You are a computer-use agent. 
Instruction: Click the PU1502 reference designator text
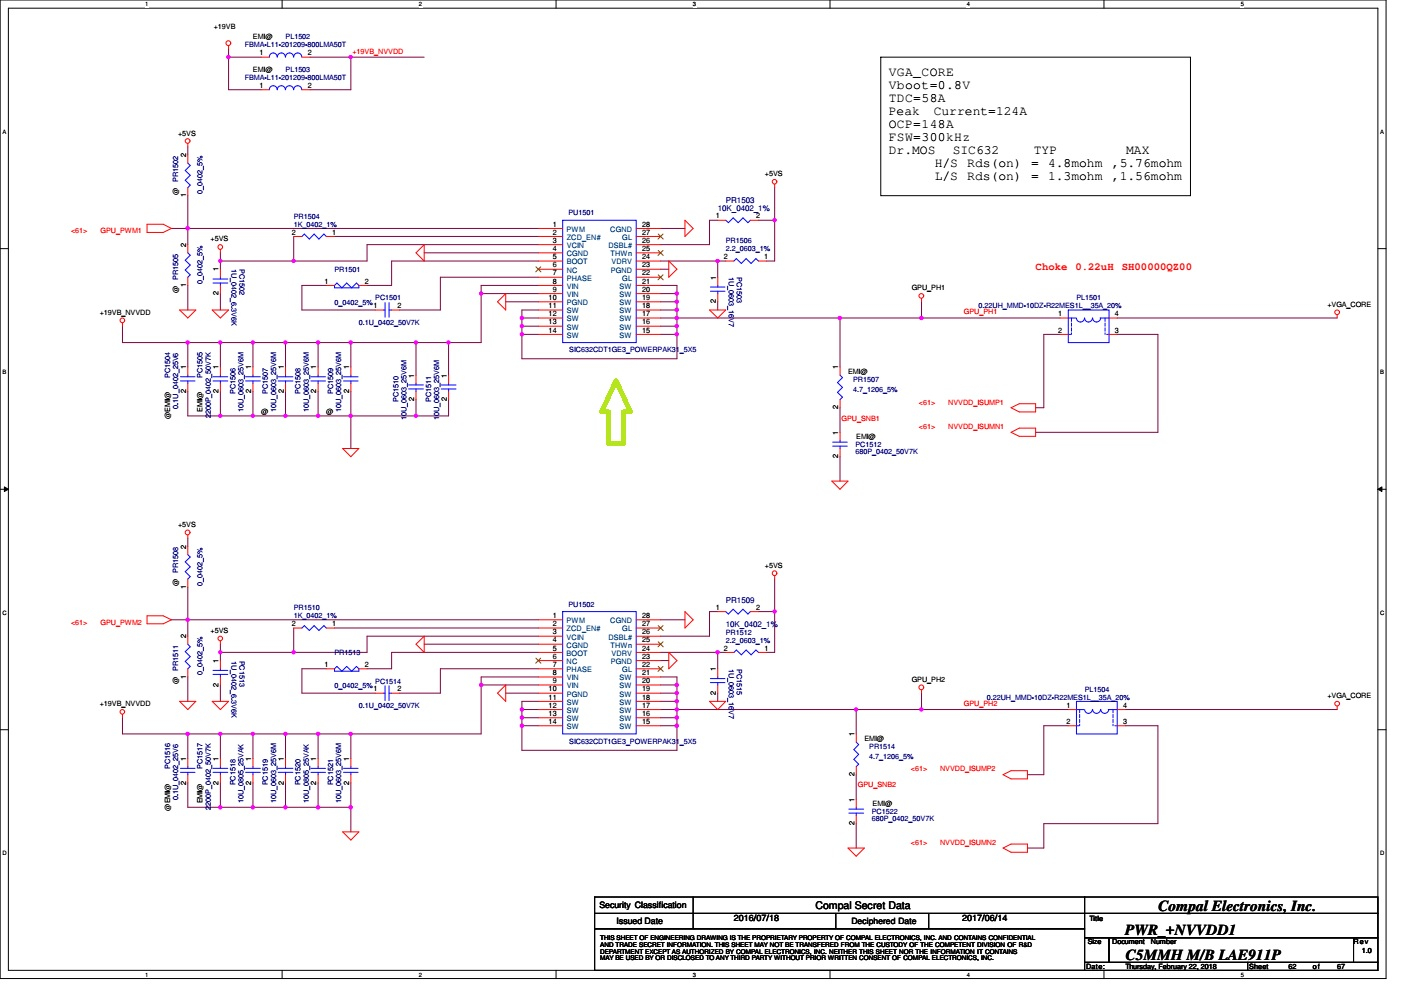581,605
